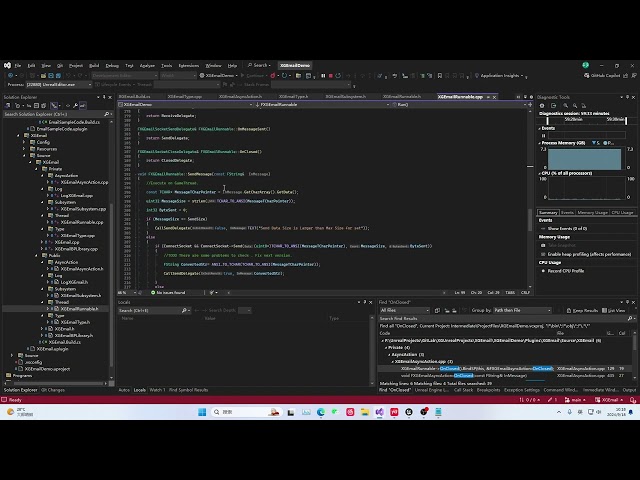Click Continue debug button

252,76
